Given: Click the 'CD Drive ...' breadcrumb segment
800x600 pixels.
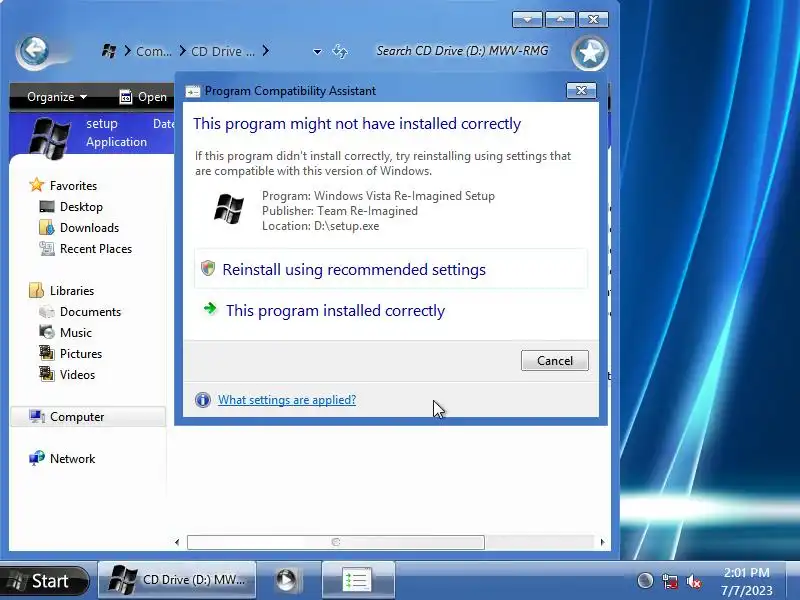Looking at the screenshot, I should (x=222, y=51).
